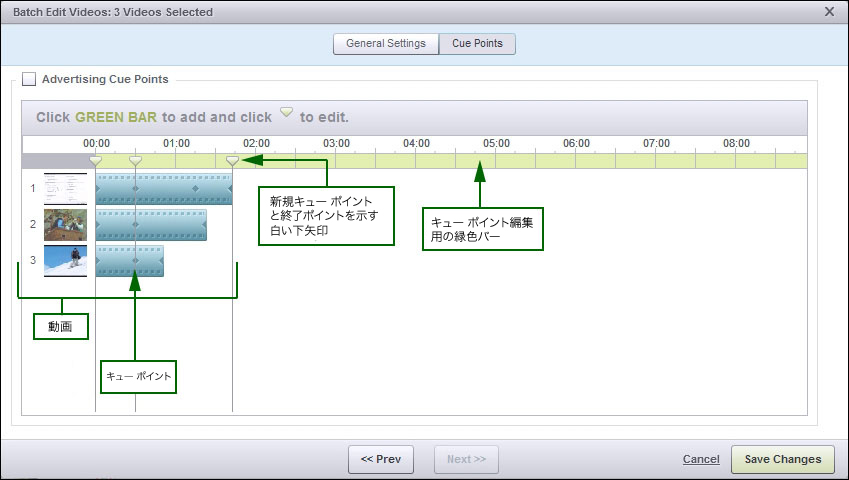Click video 1 filmstrip clip

[x=164, y=189]
